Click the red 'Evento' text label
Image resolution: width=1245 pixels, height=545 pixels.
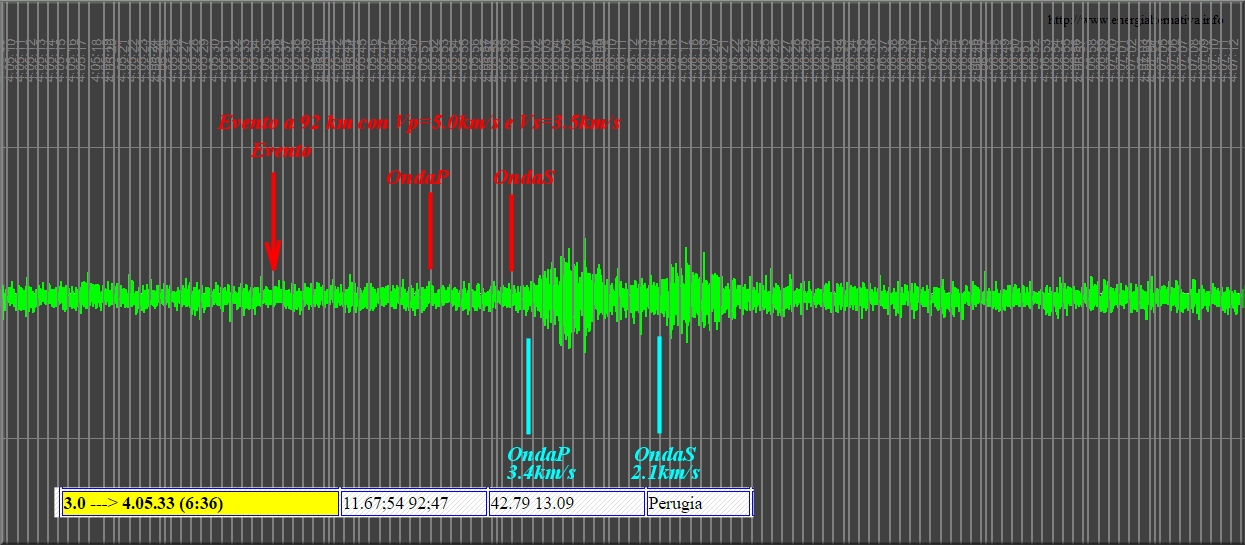pos(281,151)
